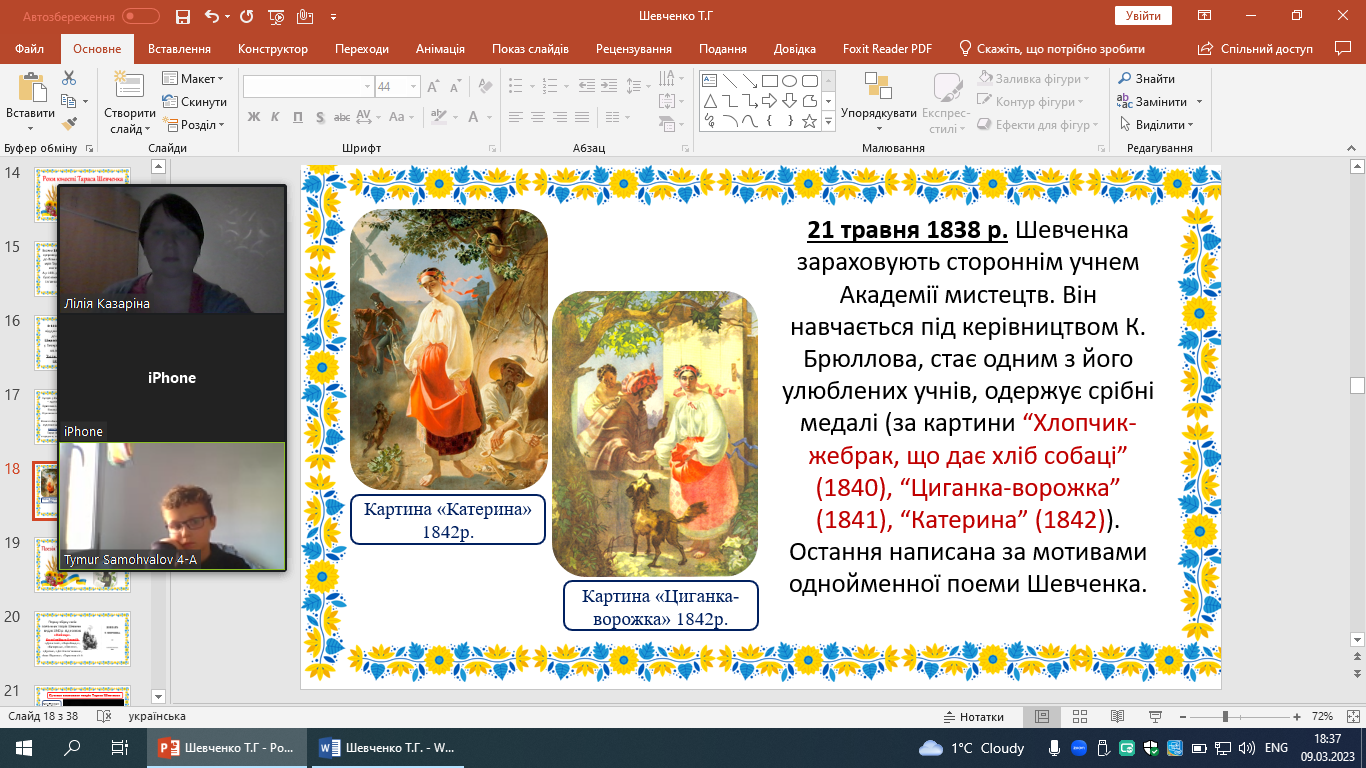This screenshot has height=768, width=1366.
Task: Click the Windows Start button
Action: coord(24,748)
